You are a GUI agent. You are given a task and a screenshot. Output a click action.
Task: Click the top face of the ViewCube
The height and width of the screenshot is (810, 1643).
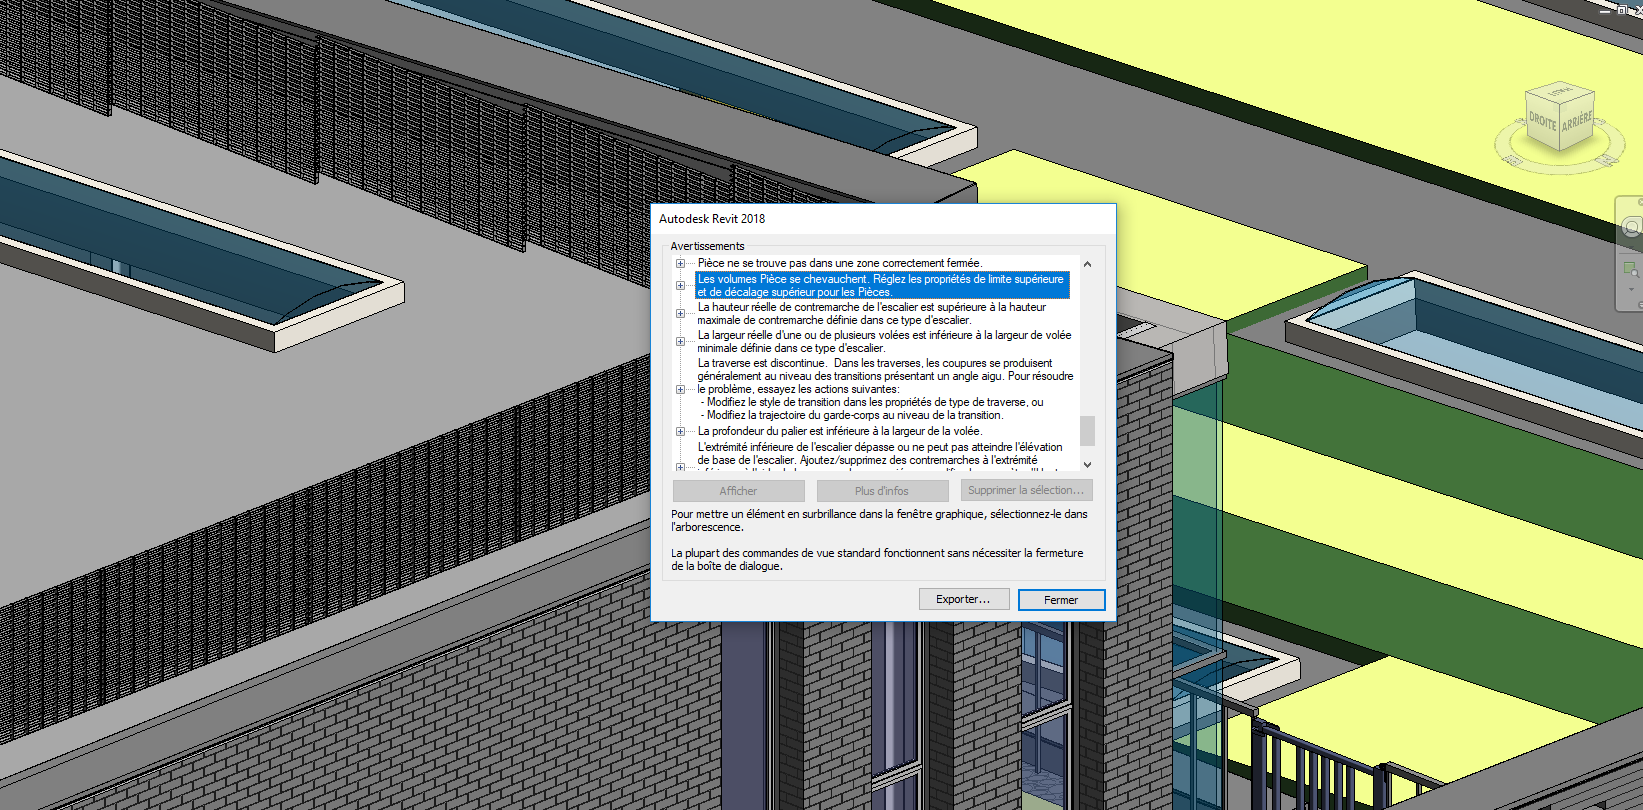click(x=1559, y=93)
